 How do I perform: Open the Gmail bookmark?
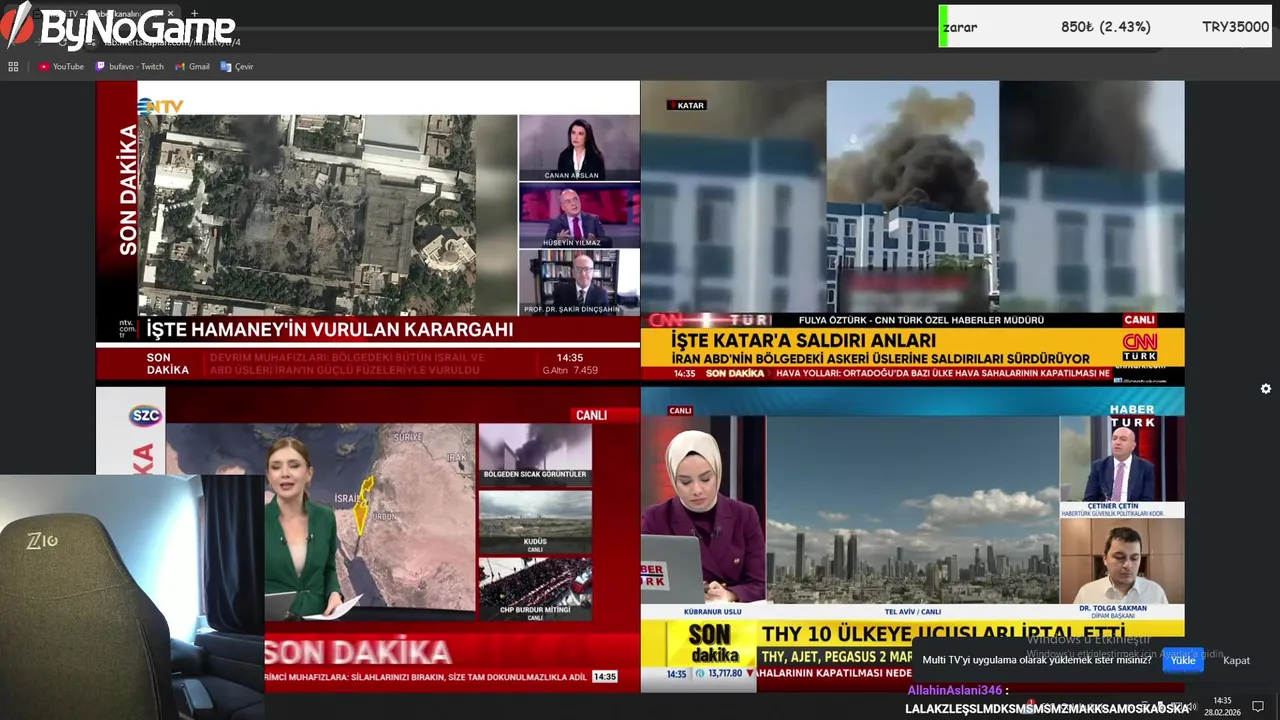(192, 67)
